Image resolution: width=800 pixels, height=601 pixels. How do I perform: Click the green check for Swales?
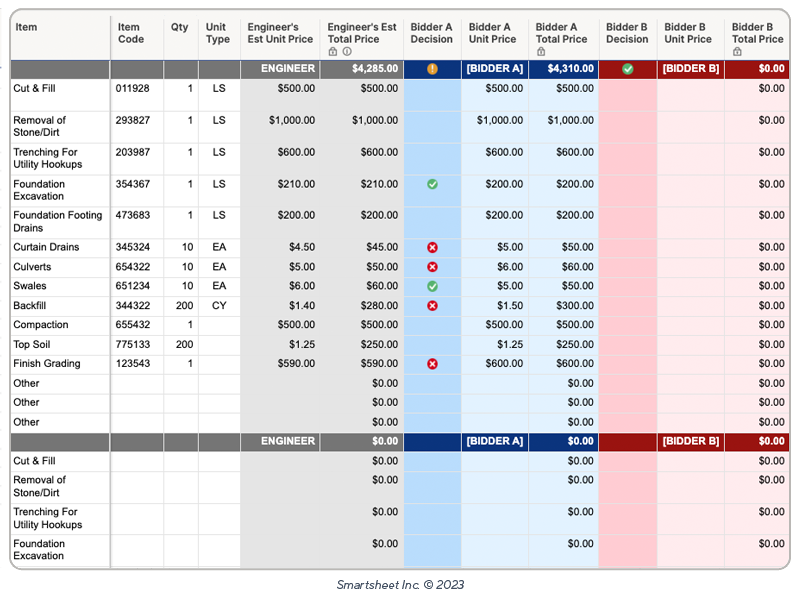(432, 286)
